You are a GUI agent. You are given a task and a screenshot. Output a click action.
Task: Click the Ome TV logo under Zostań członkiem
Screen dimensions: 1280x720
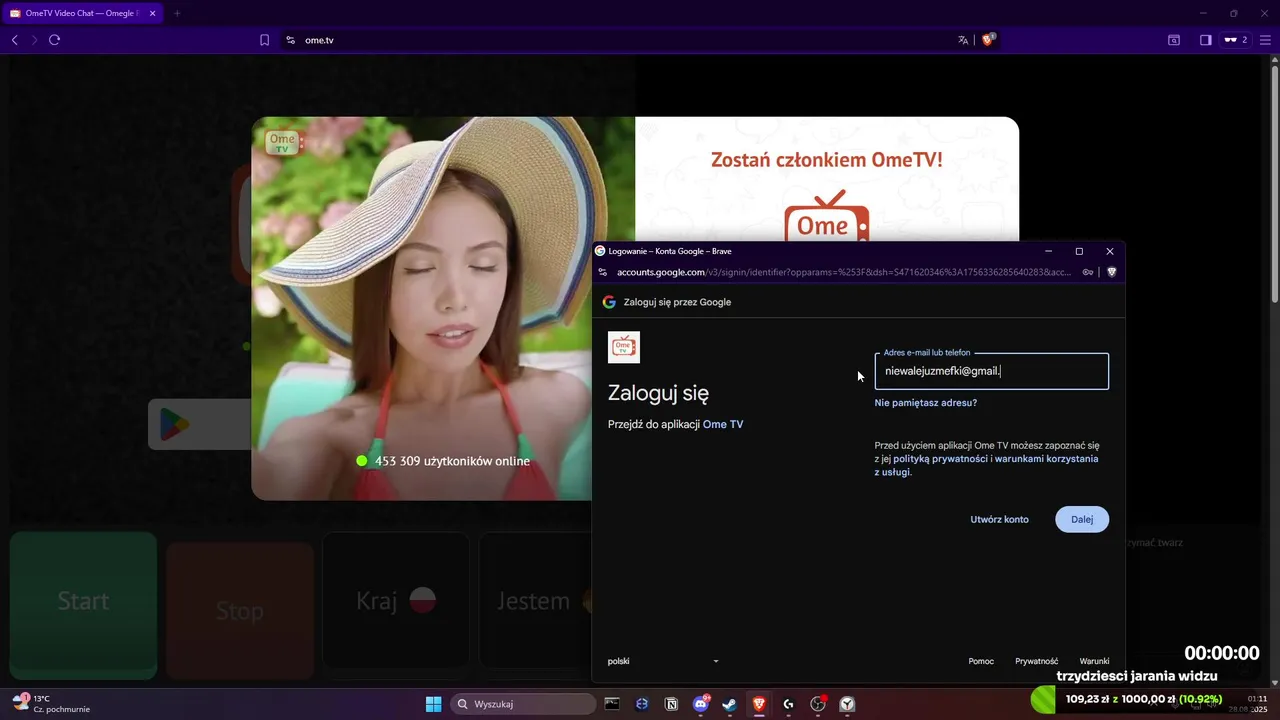(x=827, y=216)
